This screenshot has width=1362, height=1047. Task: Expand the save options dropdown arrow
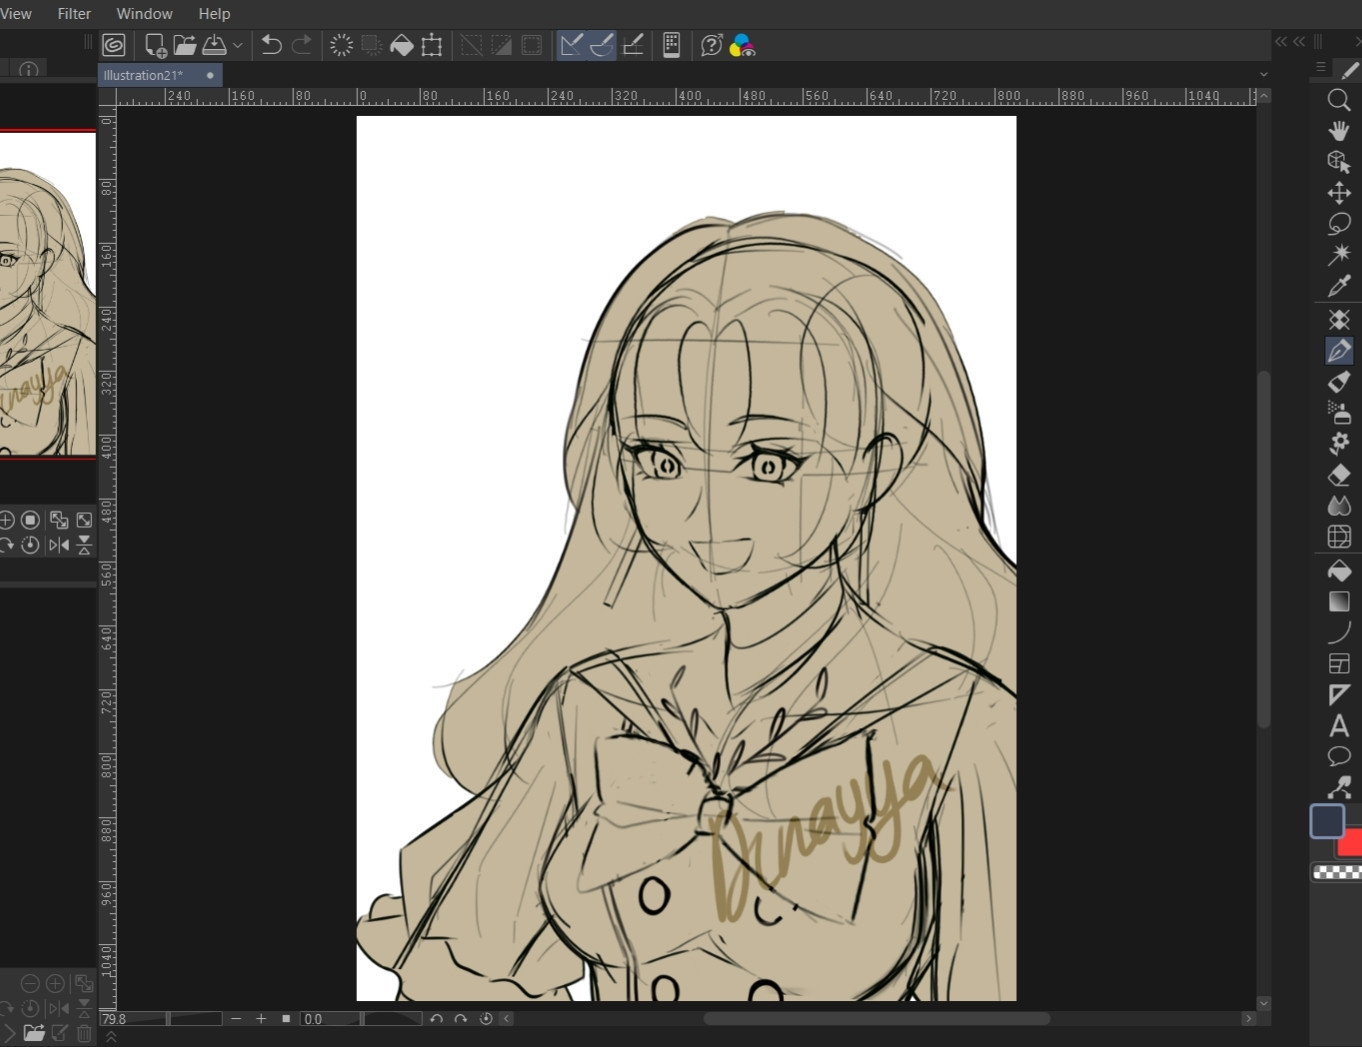(x=238, y=45)
